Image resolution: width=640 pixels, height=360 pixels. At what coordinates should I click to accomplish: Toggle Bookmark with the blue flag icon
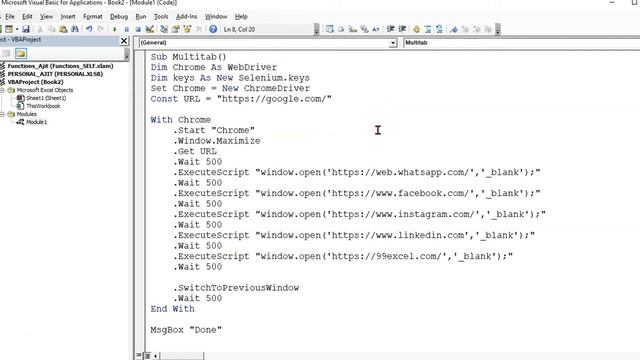453,29
